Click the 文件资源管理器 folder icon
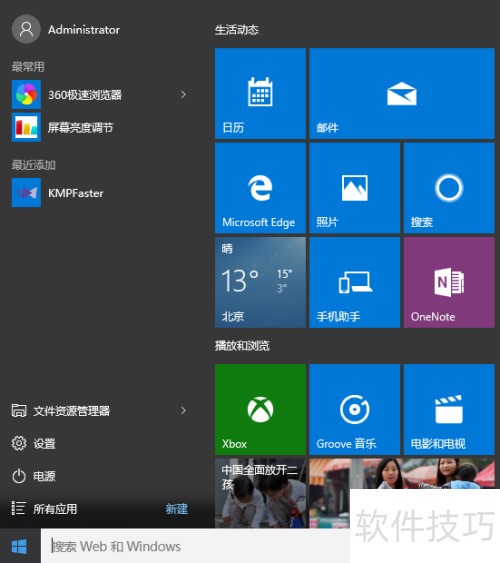 click(19, 410)
